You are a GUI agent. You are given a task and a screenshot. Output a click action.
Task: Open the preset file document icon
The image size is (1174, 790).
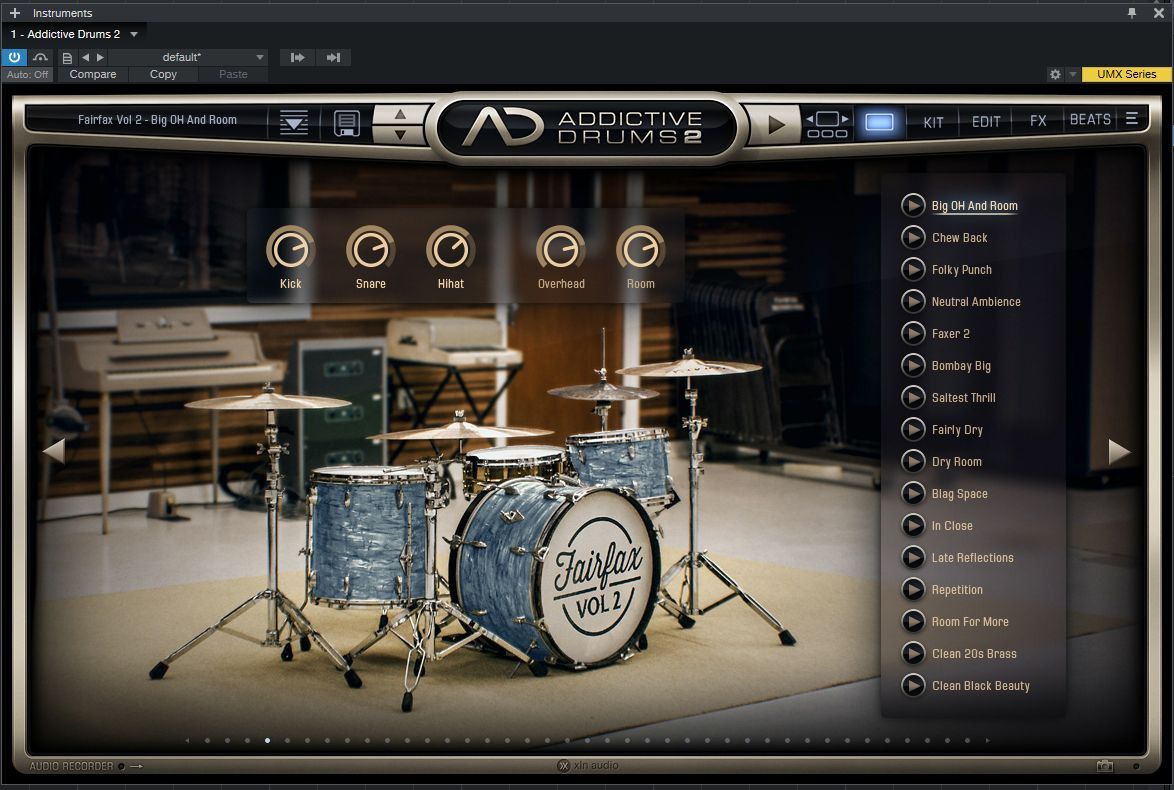pyautogui.click(x=67, y=58)
